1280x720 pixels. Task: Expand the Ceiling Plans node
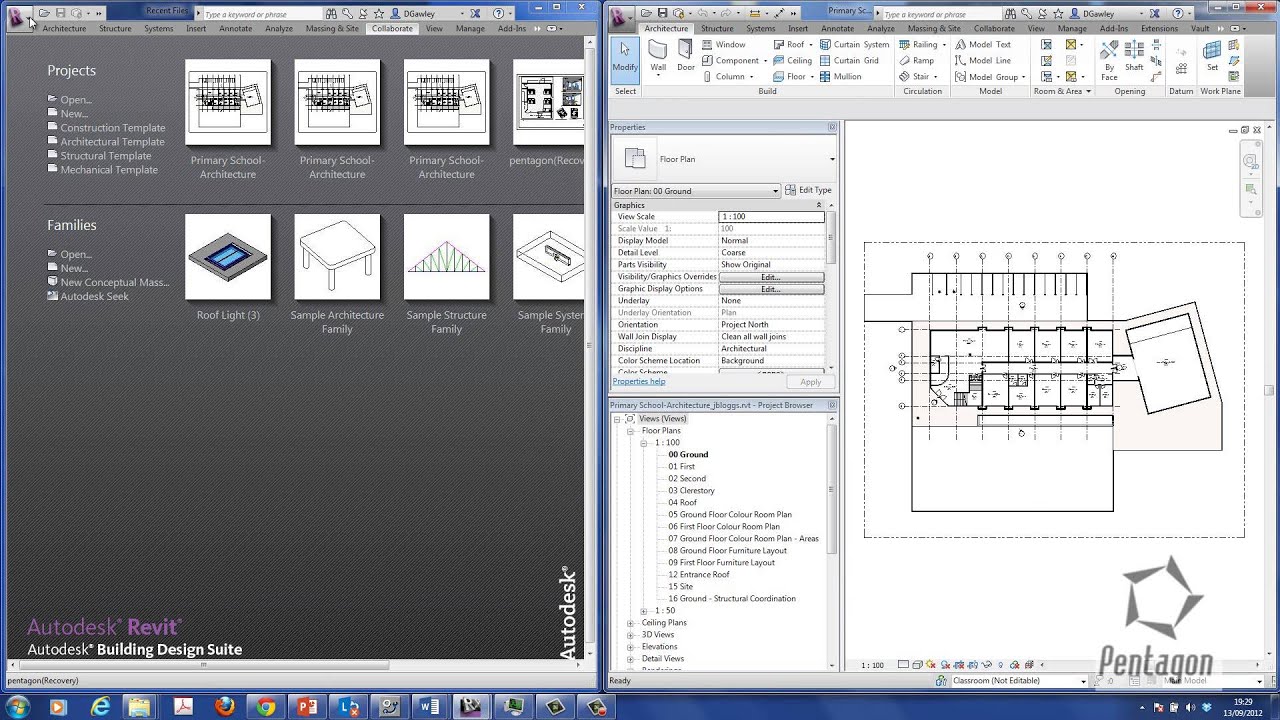pyautogui.click(x=631, y=623)
